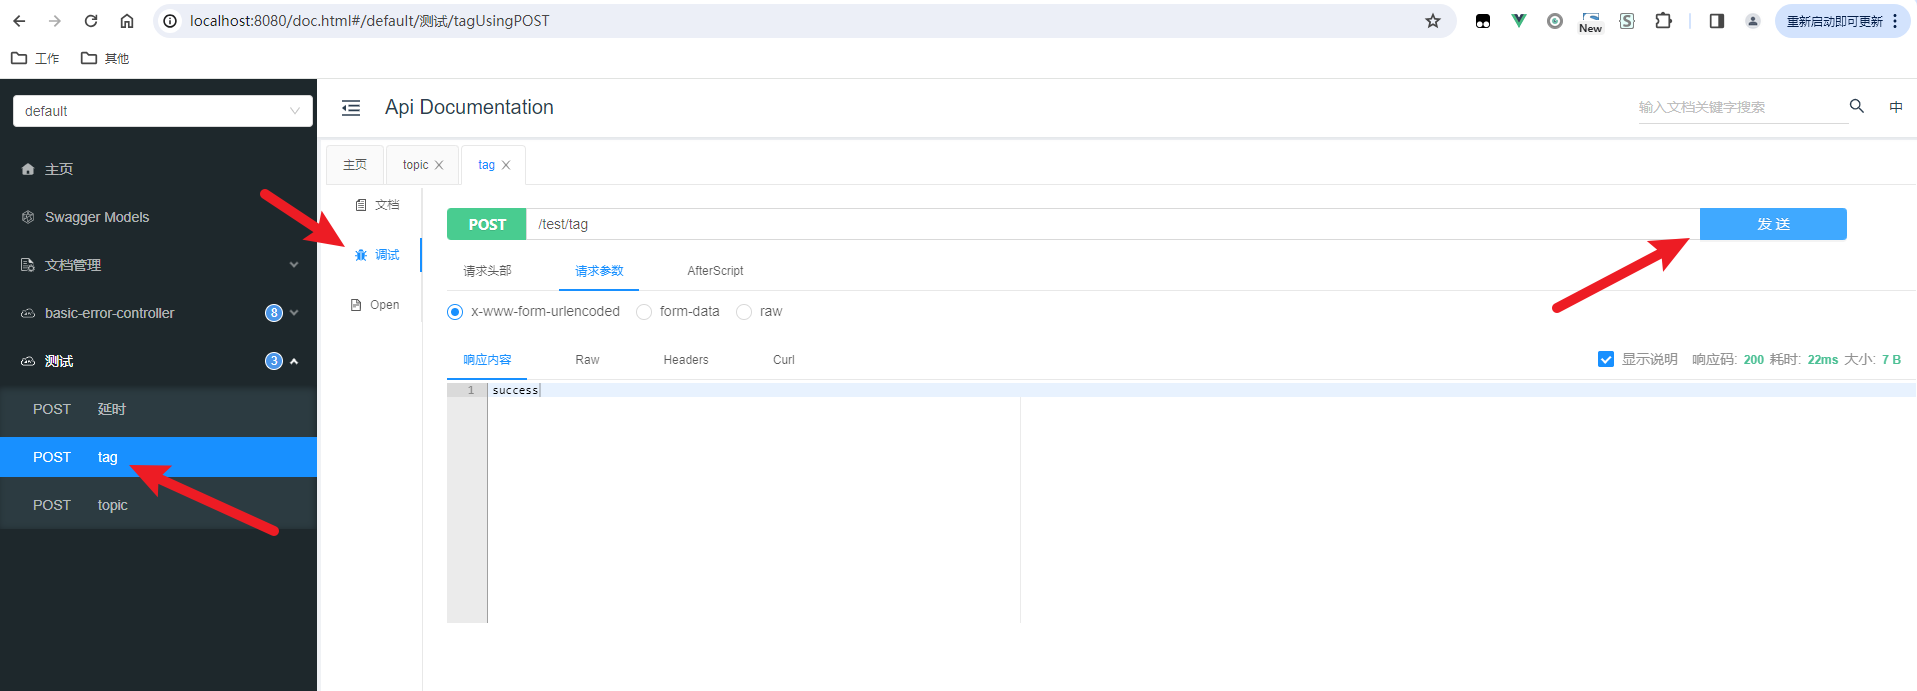The width and height of the screenshot is (1917, 691).
Task: Open browser three-dot menu
Action: tap(1895, 21)
